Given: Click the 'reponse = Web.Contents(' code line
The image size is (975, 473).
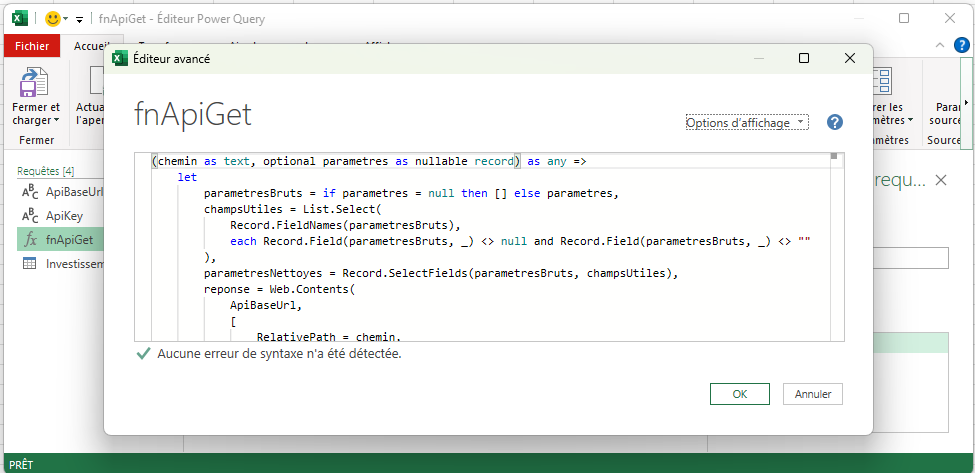Looking at the screenshot, I should (x=279, y=289).
